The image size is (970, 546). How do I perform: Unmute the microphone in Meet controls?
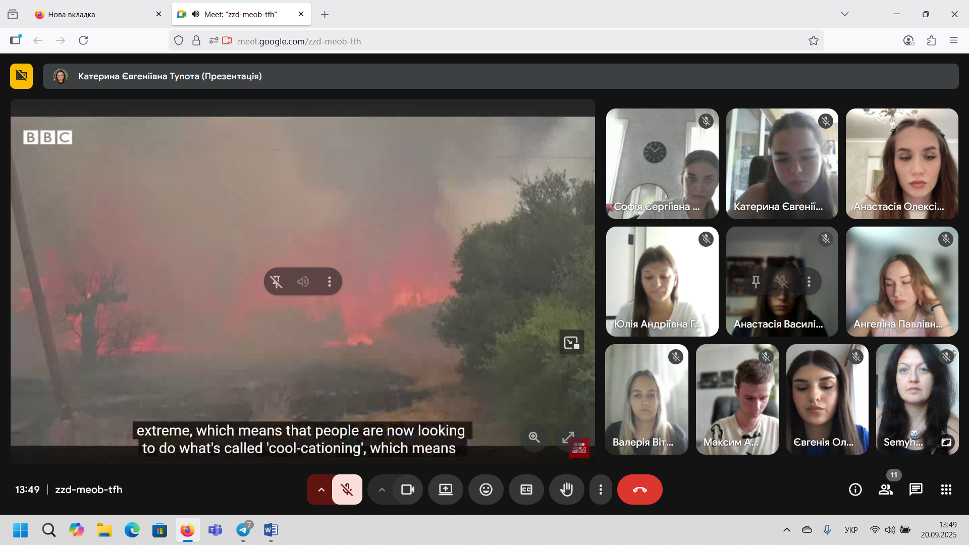[x=346, y=490]
